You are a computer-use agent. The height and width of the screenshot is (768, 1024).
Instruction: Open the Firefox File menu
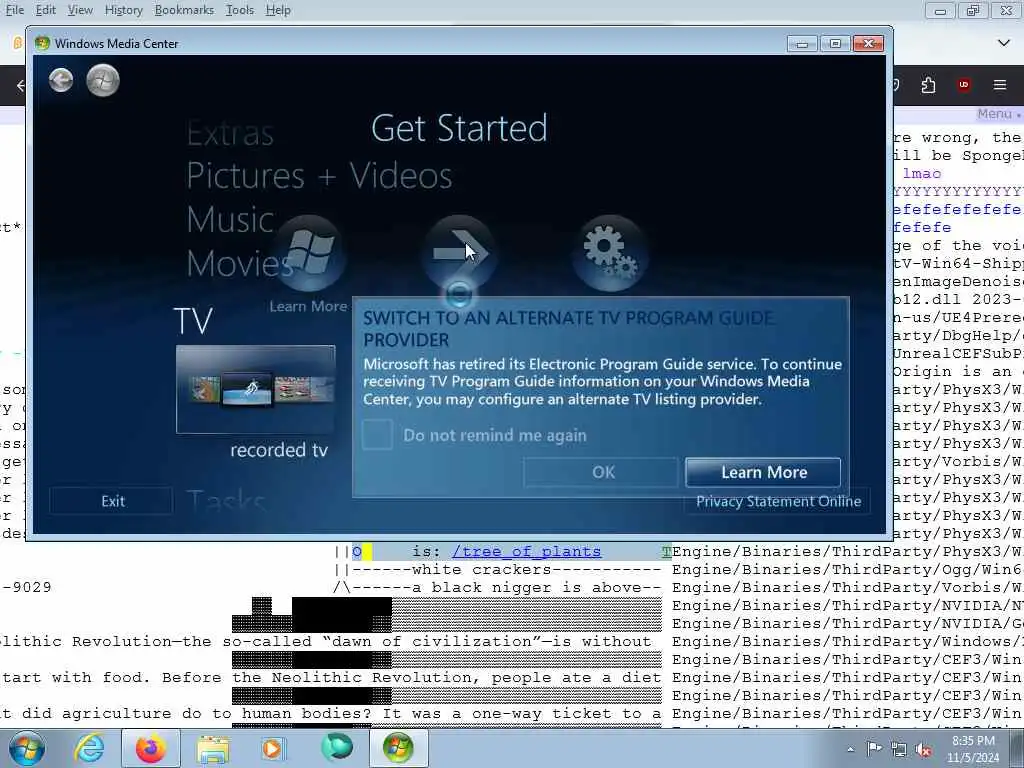[14, 10]
